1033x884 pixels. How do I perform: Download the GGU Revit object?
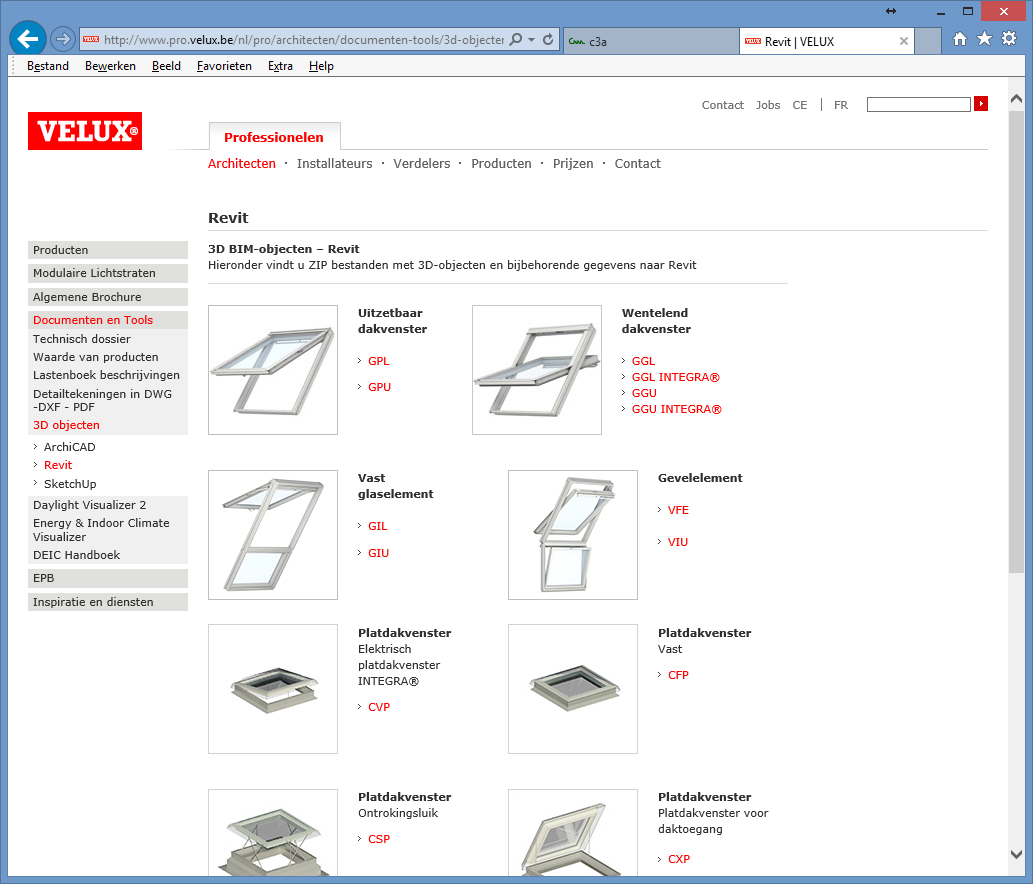click(644, 393)
